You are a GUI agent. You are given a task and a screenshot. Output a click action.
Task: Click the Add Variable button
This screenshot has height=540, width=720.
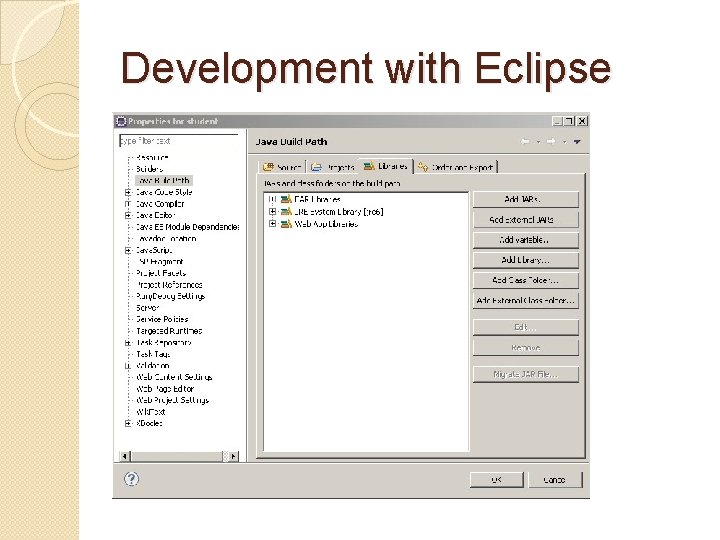526,240
